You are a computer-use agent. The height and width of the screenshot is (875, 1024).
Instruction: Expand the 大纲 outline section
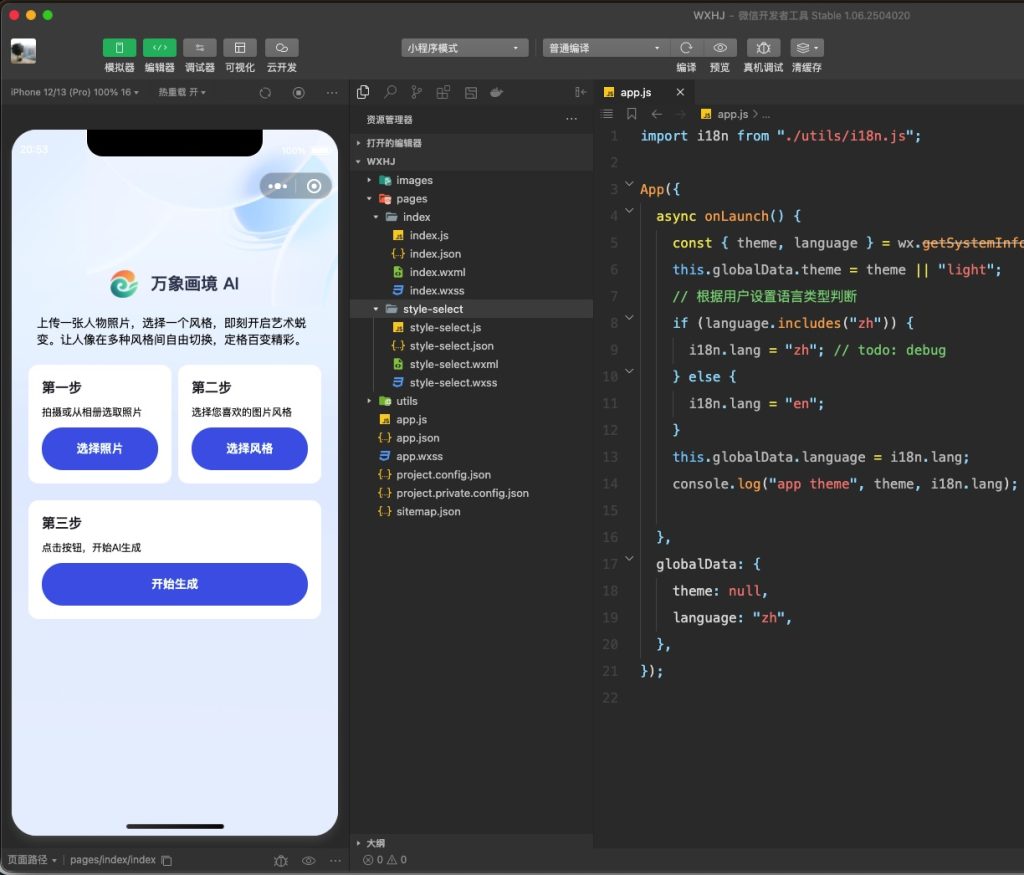(377, 843)
